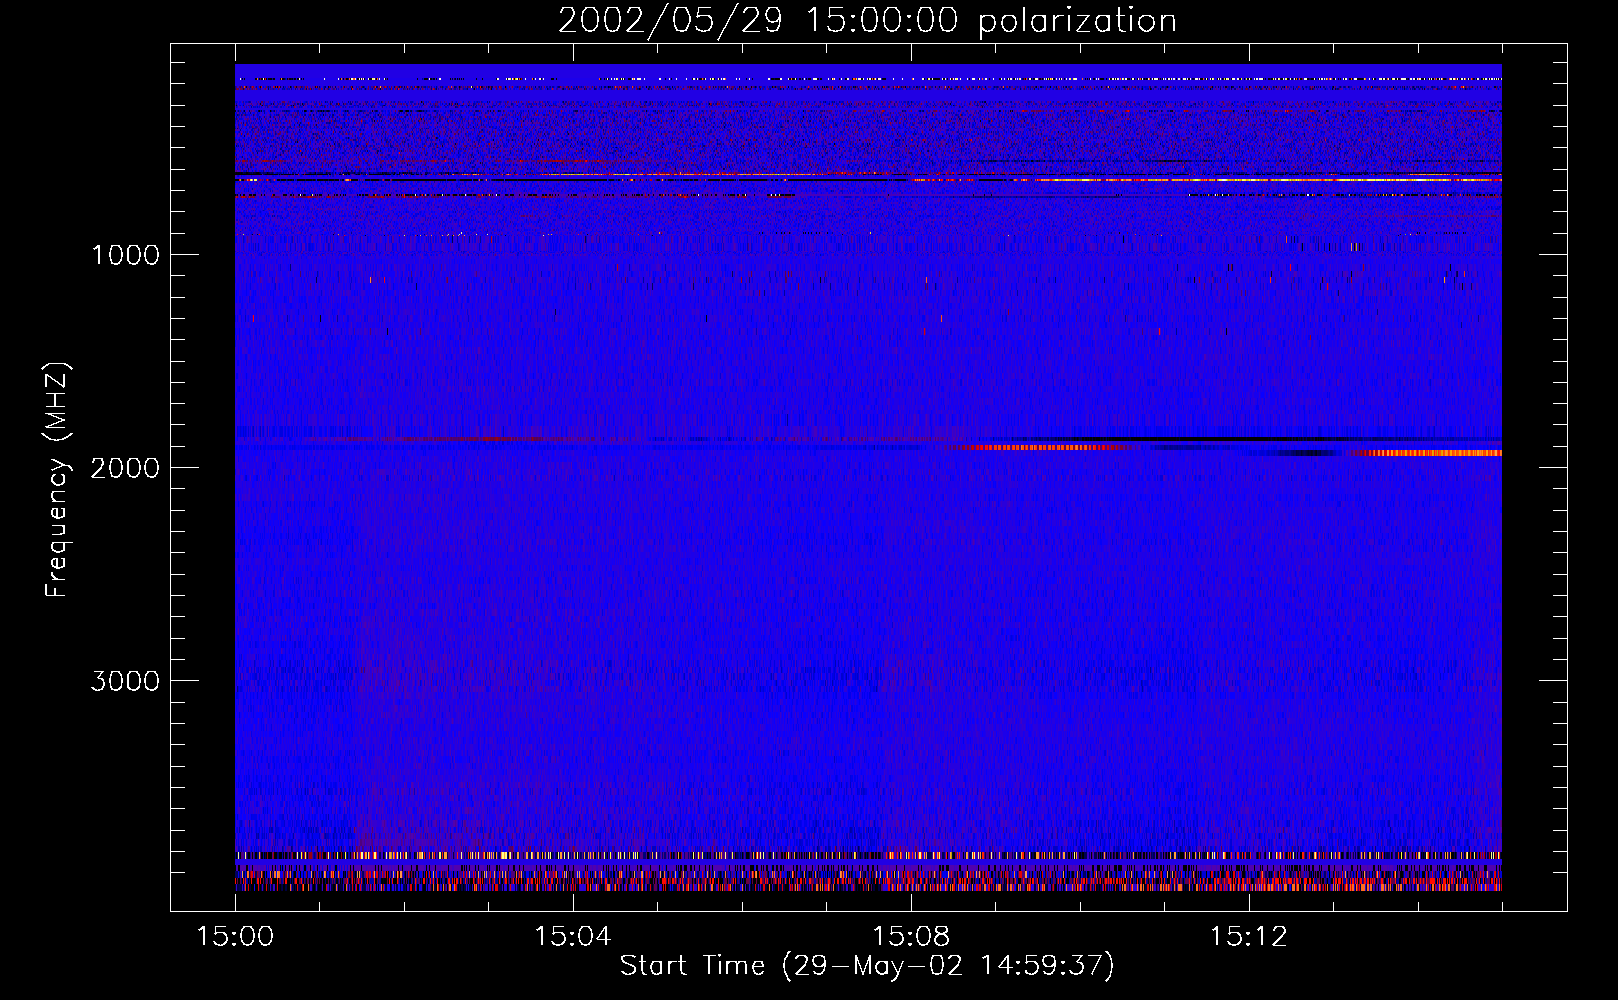Image resolution: width=1618 pixels, height=1000 pixels.
Task: Click the 'Start Time (29-May-02 14:59:37)' label
Action: 867,966
